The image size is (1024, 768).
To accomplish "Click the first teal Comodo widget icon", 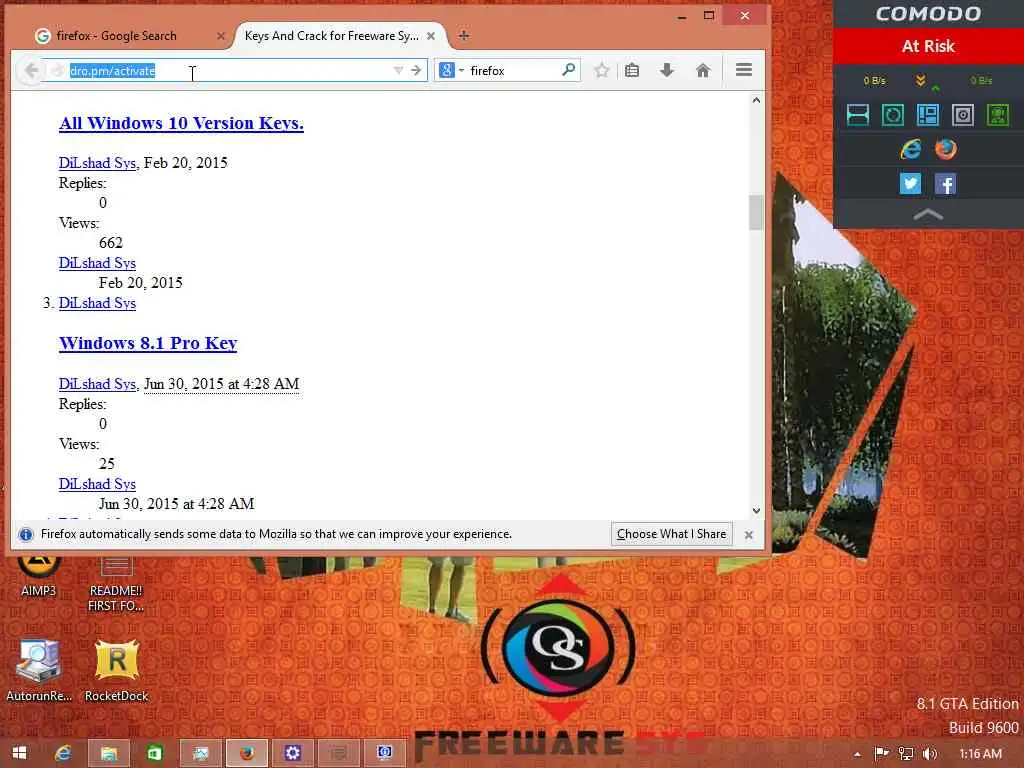I will (x=857, y=115).
